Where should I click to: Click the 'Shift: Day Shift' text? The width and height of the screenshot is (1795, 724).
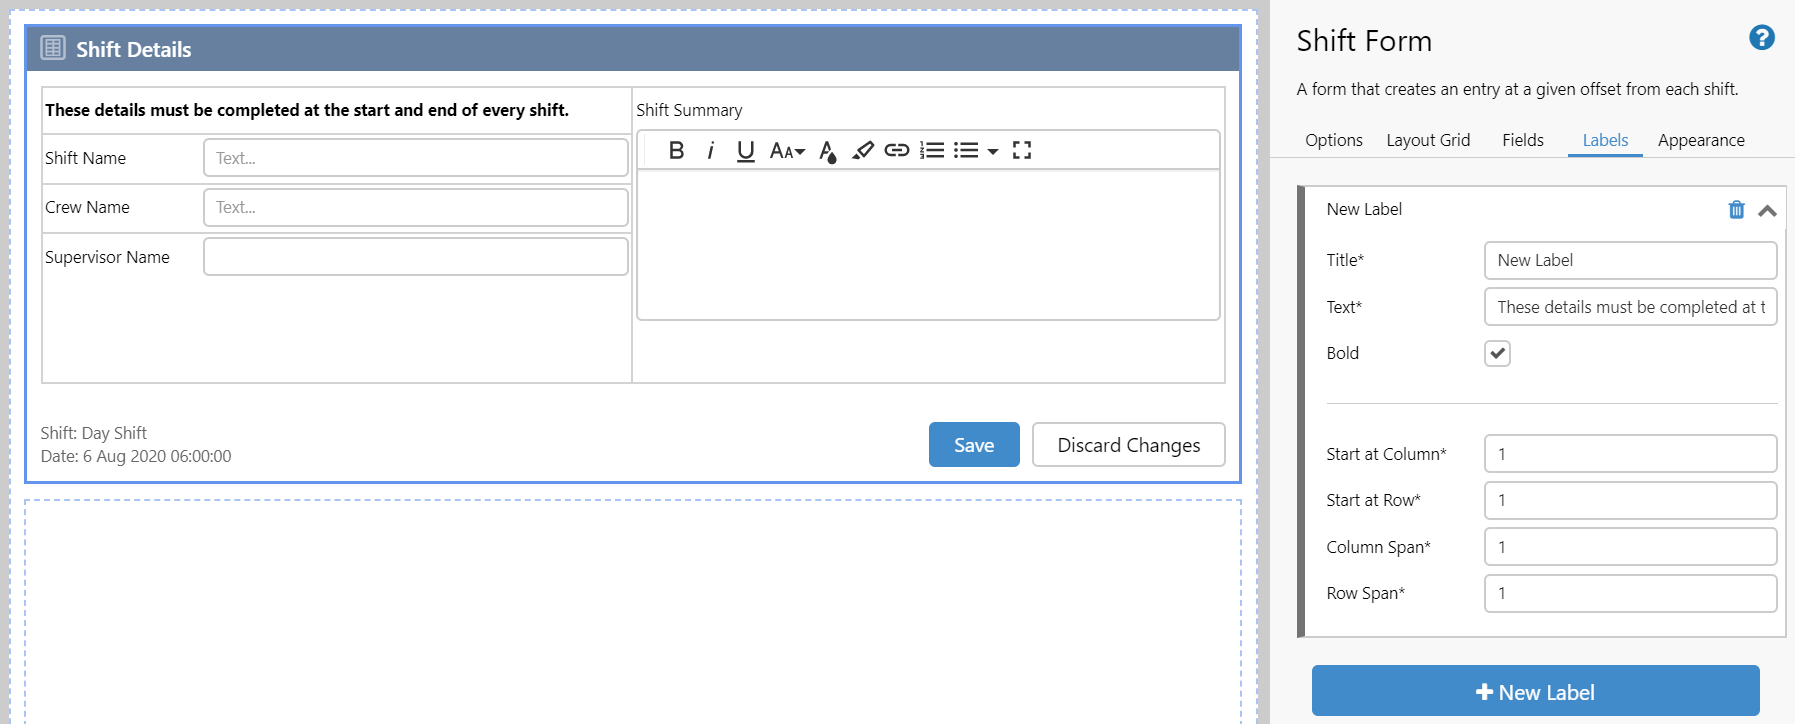(x=94, y=433)
